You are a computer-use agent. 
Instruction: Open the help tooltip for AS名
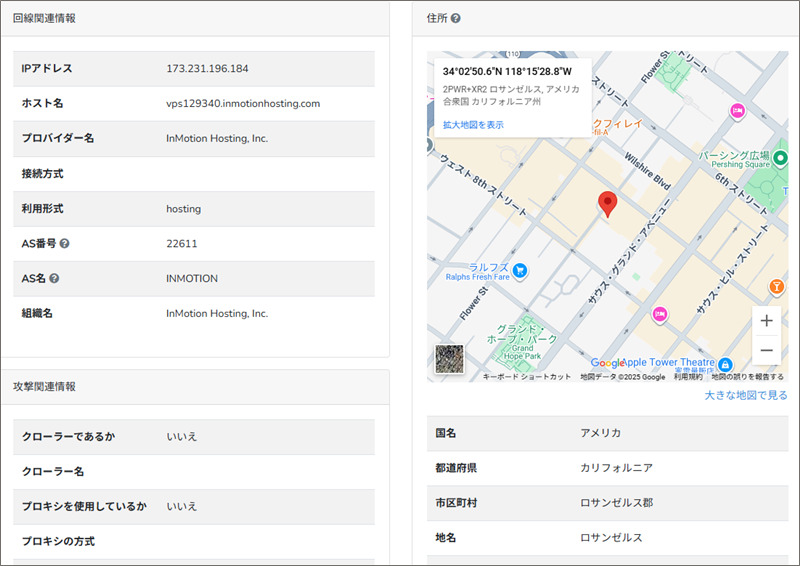point(54,279)
